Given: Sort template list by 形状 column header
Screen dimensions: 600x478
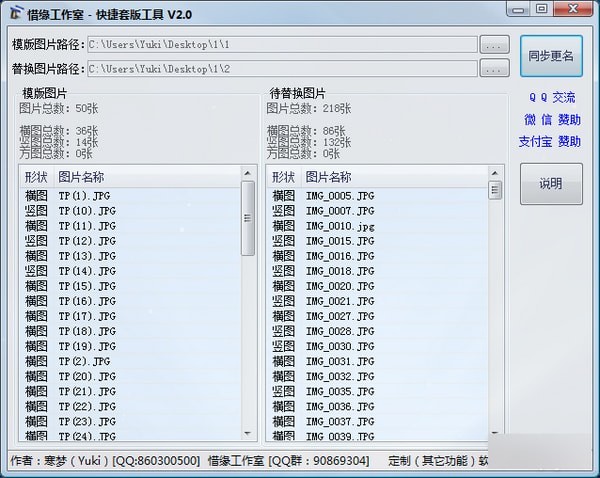Looking at the screenshot, I should tap(36, 177).
